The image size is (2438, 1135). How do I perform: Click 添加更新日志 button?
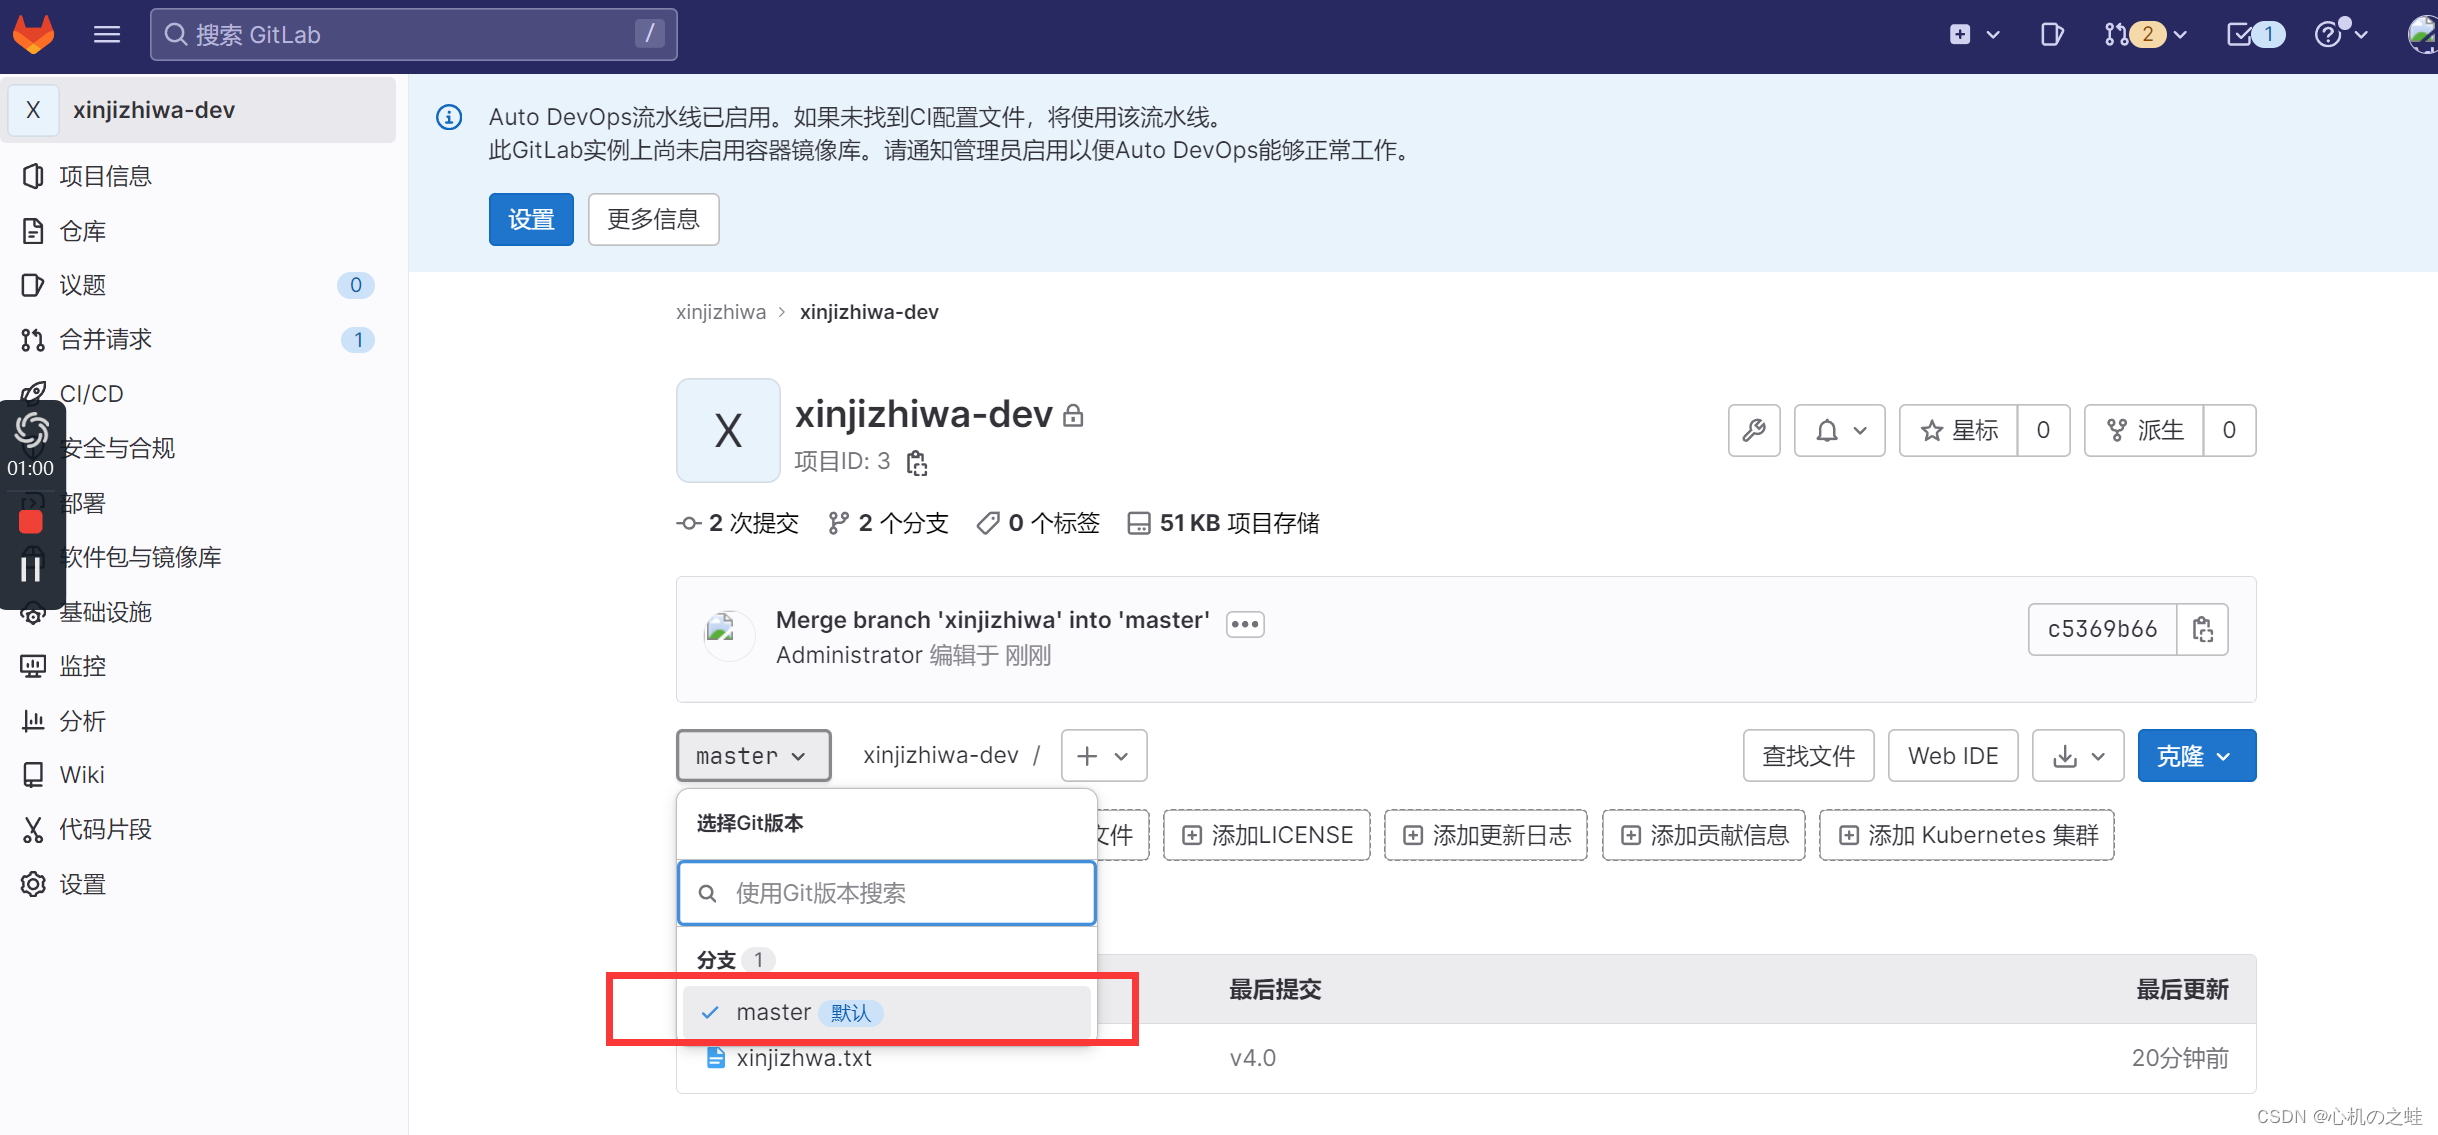click(1486, 835)
